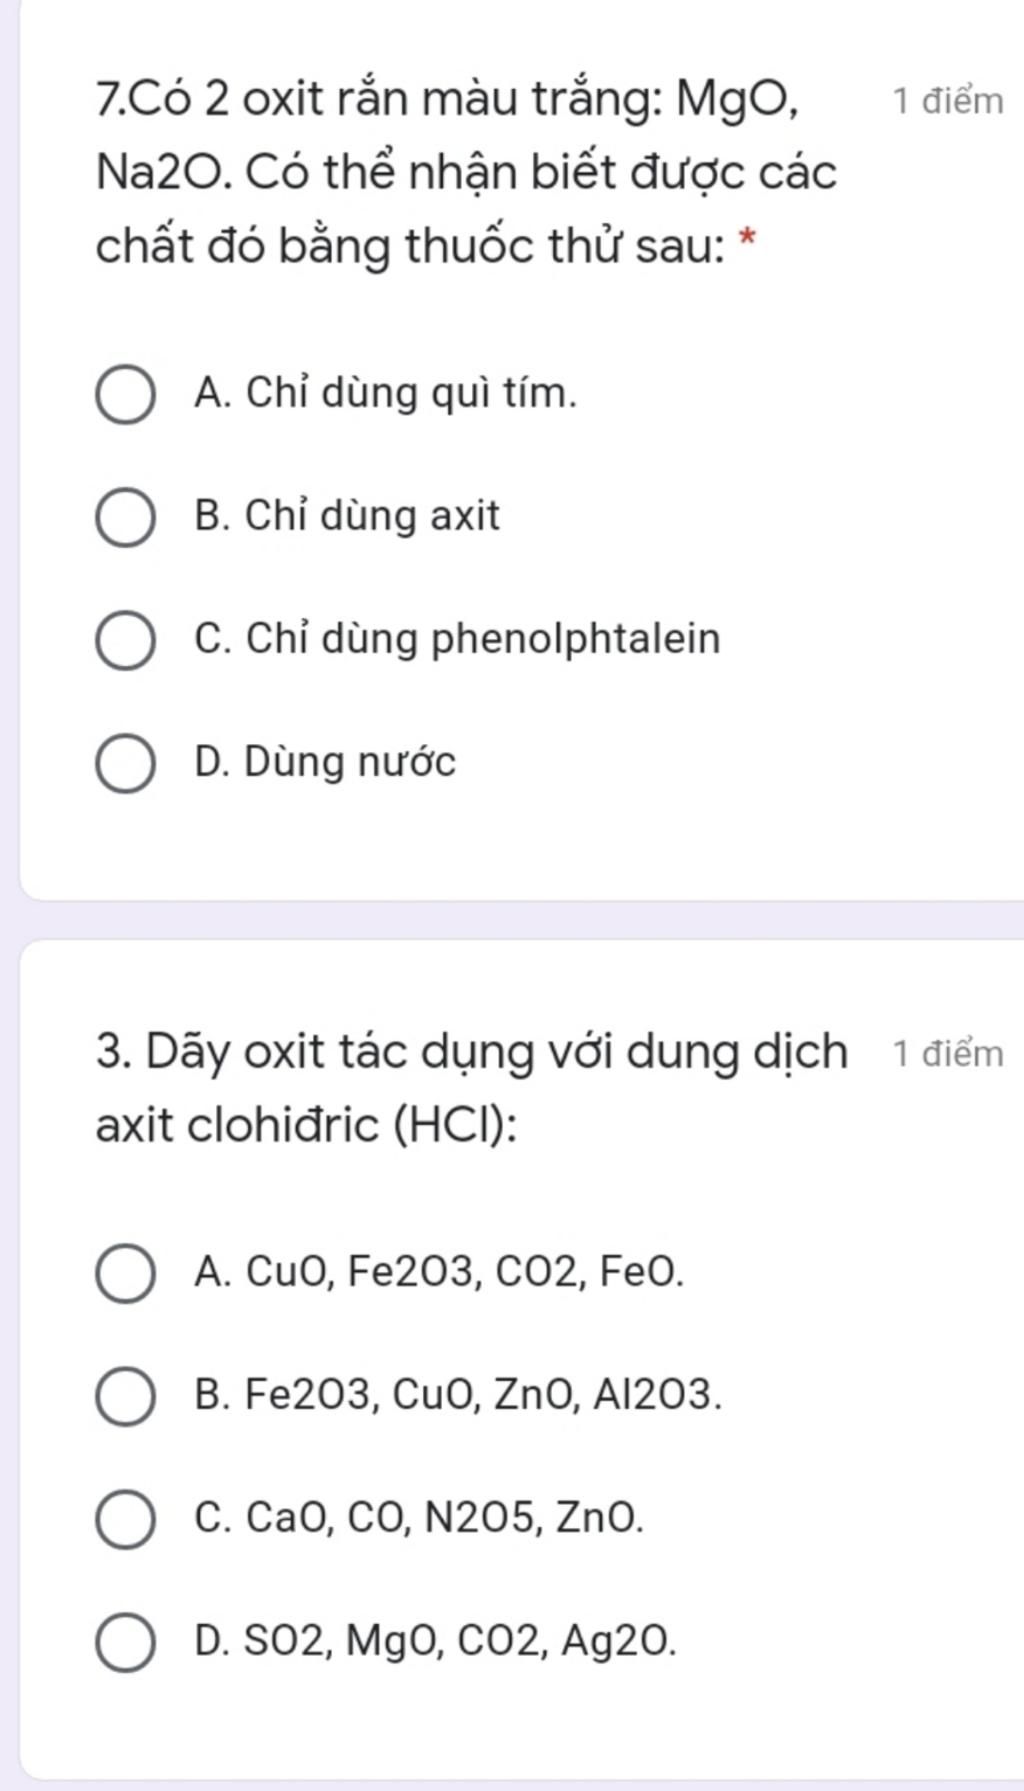Click the '1 điểm' label of question 7
The image size is (1024, 1791).
pos(948,101)
